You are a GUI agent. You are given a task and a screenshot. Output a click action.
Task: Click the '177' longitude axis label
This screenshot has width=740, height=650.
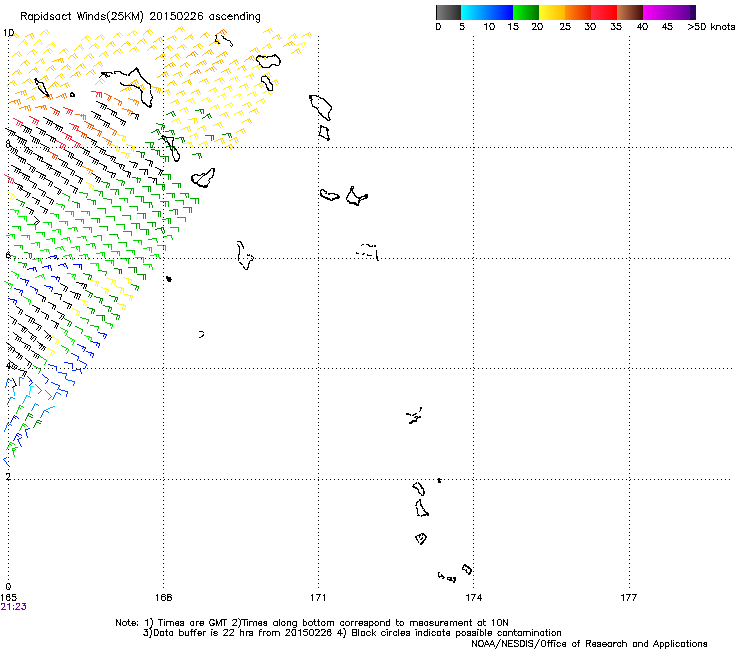(629, 598)
